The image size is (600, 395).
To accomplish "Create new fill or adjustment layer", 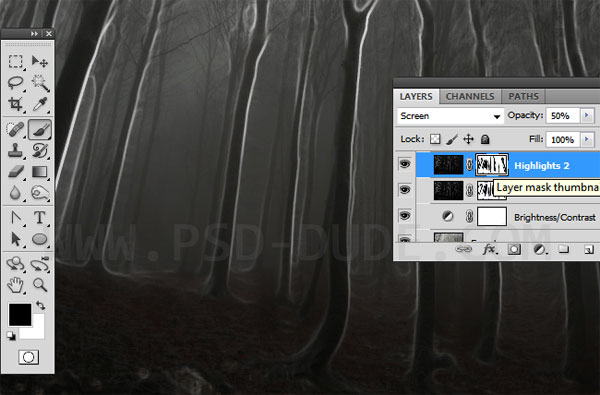I will point(540,250).
